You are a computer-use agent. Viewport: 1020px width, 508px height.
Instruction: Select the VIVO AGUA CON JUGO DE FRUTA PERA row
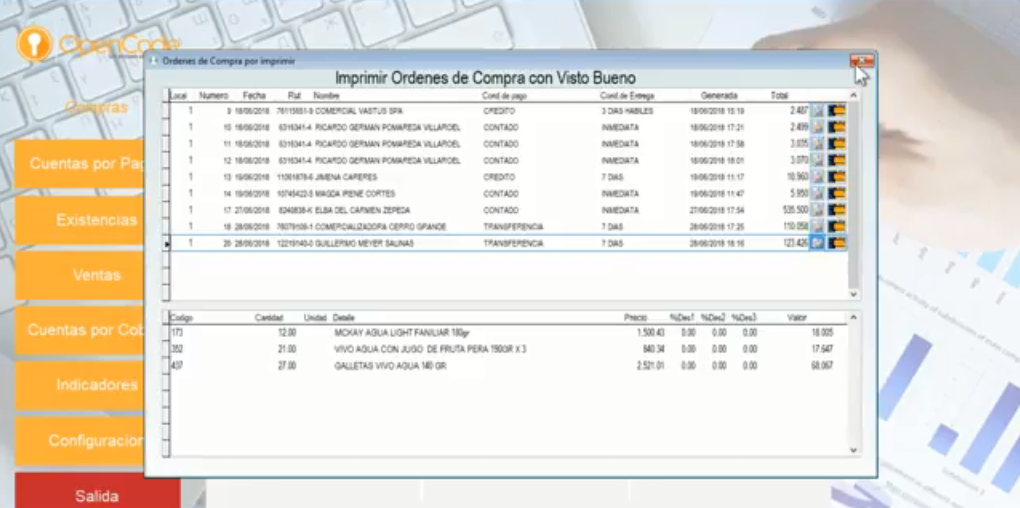coord(507,349)
